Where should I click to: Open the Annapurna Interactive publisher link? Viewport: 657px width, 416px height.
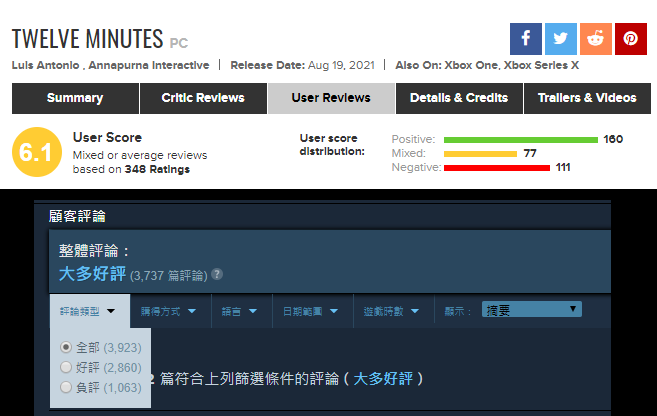coord(149,65)
